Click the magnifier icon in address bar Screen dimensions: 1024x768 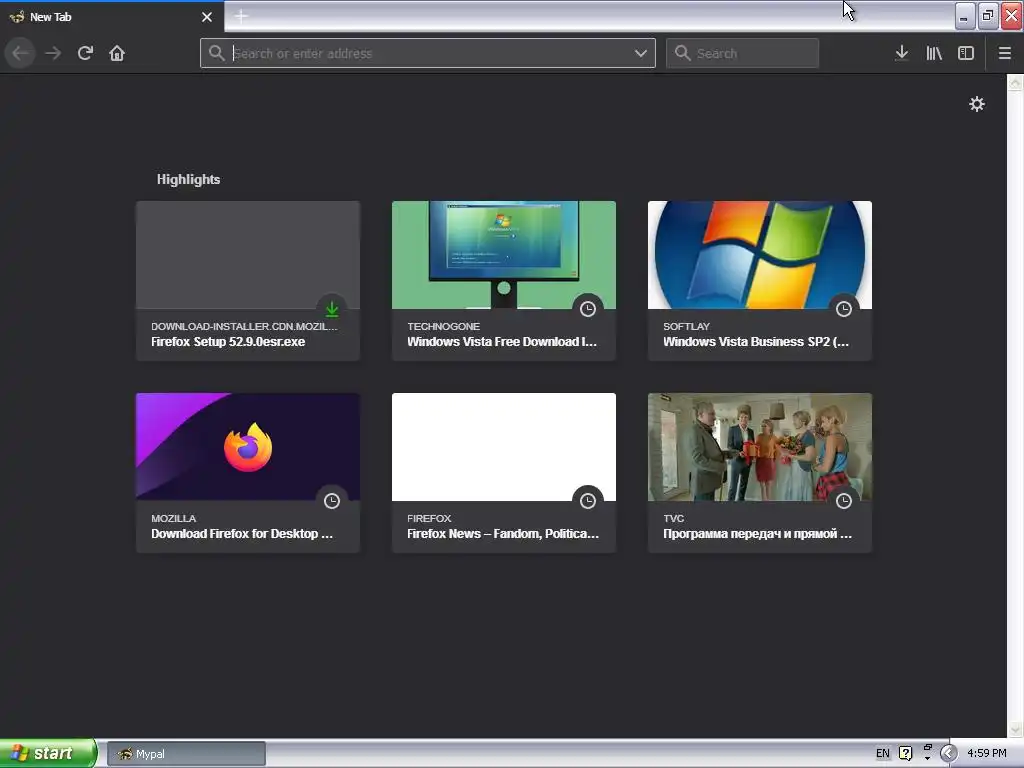point(216,53)
